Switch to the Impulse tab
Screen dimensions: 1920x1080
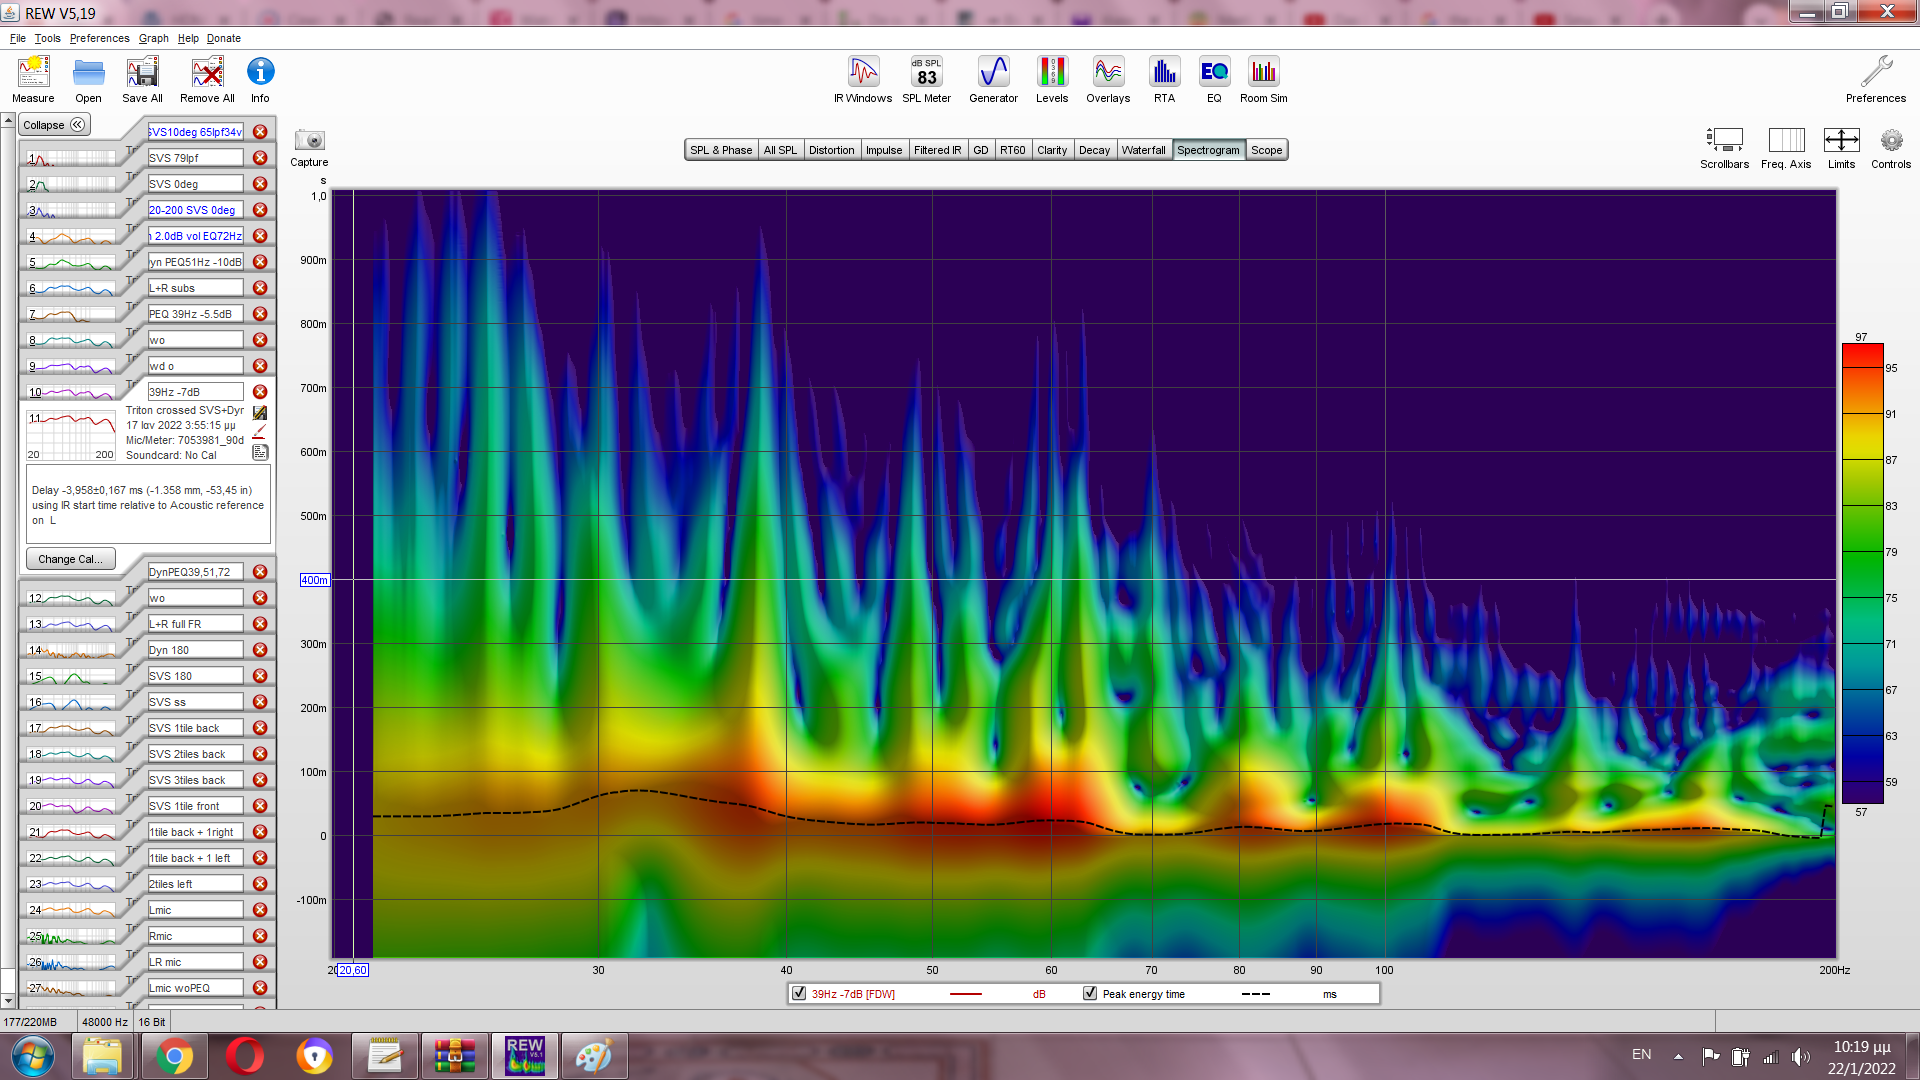[883, 150]
